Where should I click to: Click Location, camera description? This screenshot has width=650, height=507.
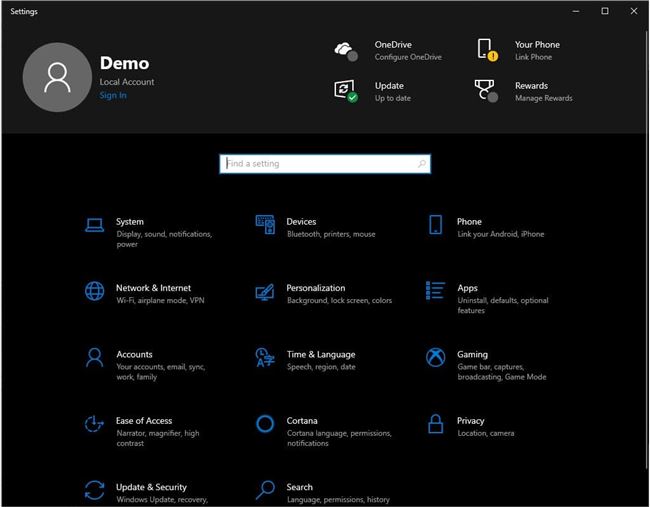(485, 433)
